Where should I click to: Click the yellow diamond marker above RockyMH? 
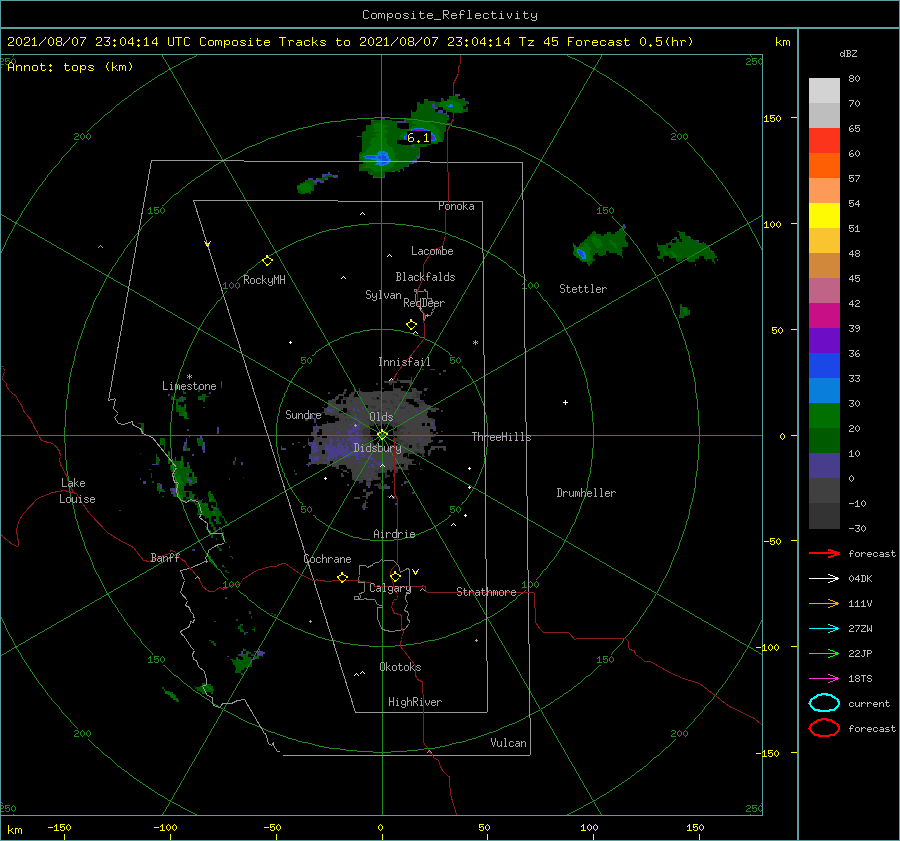[x=267, y=261]
